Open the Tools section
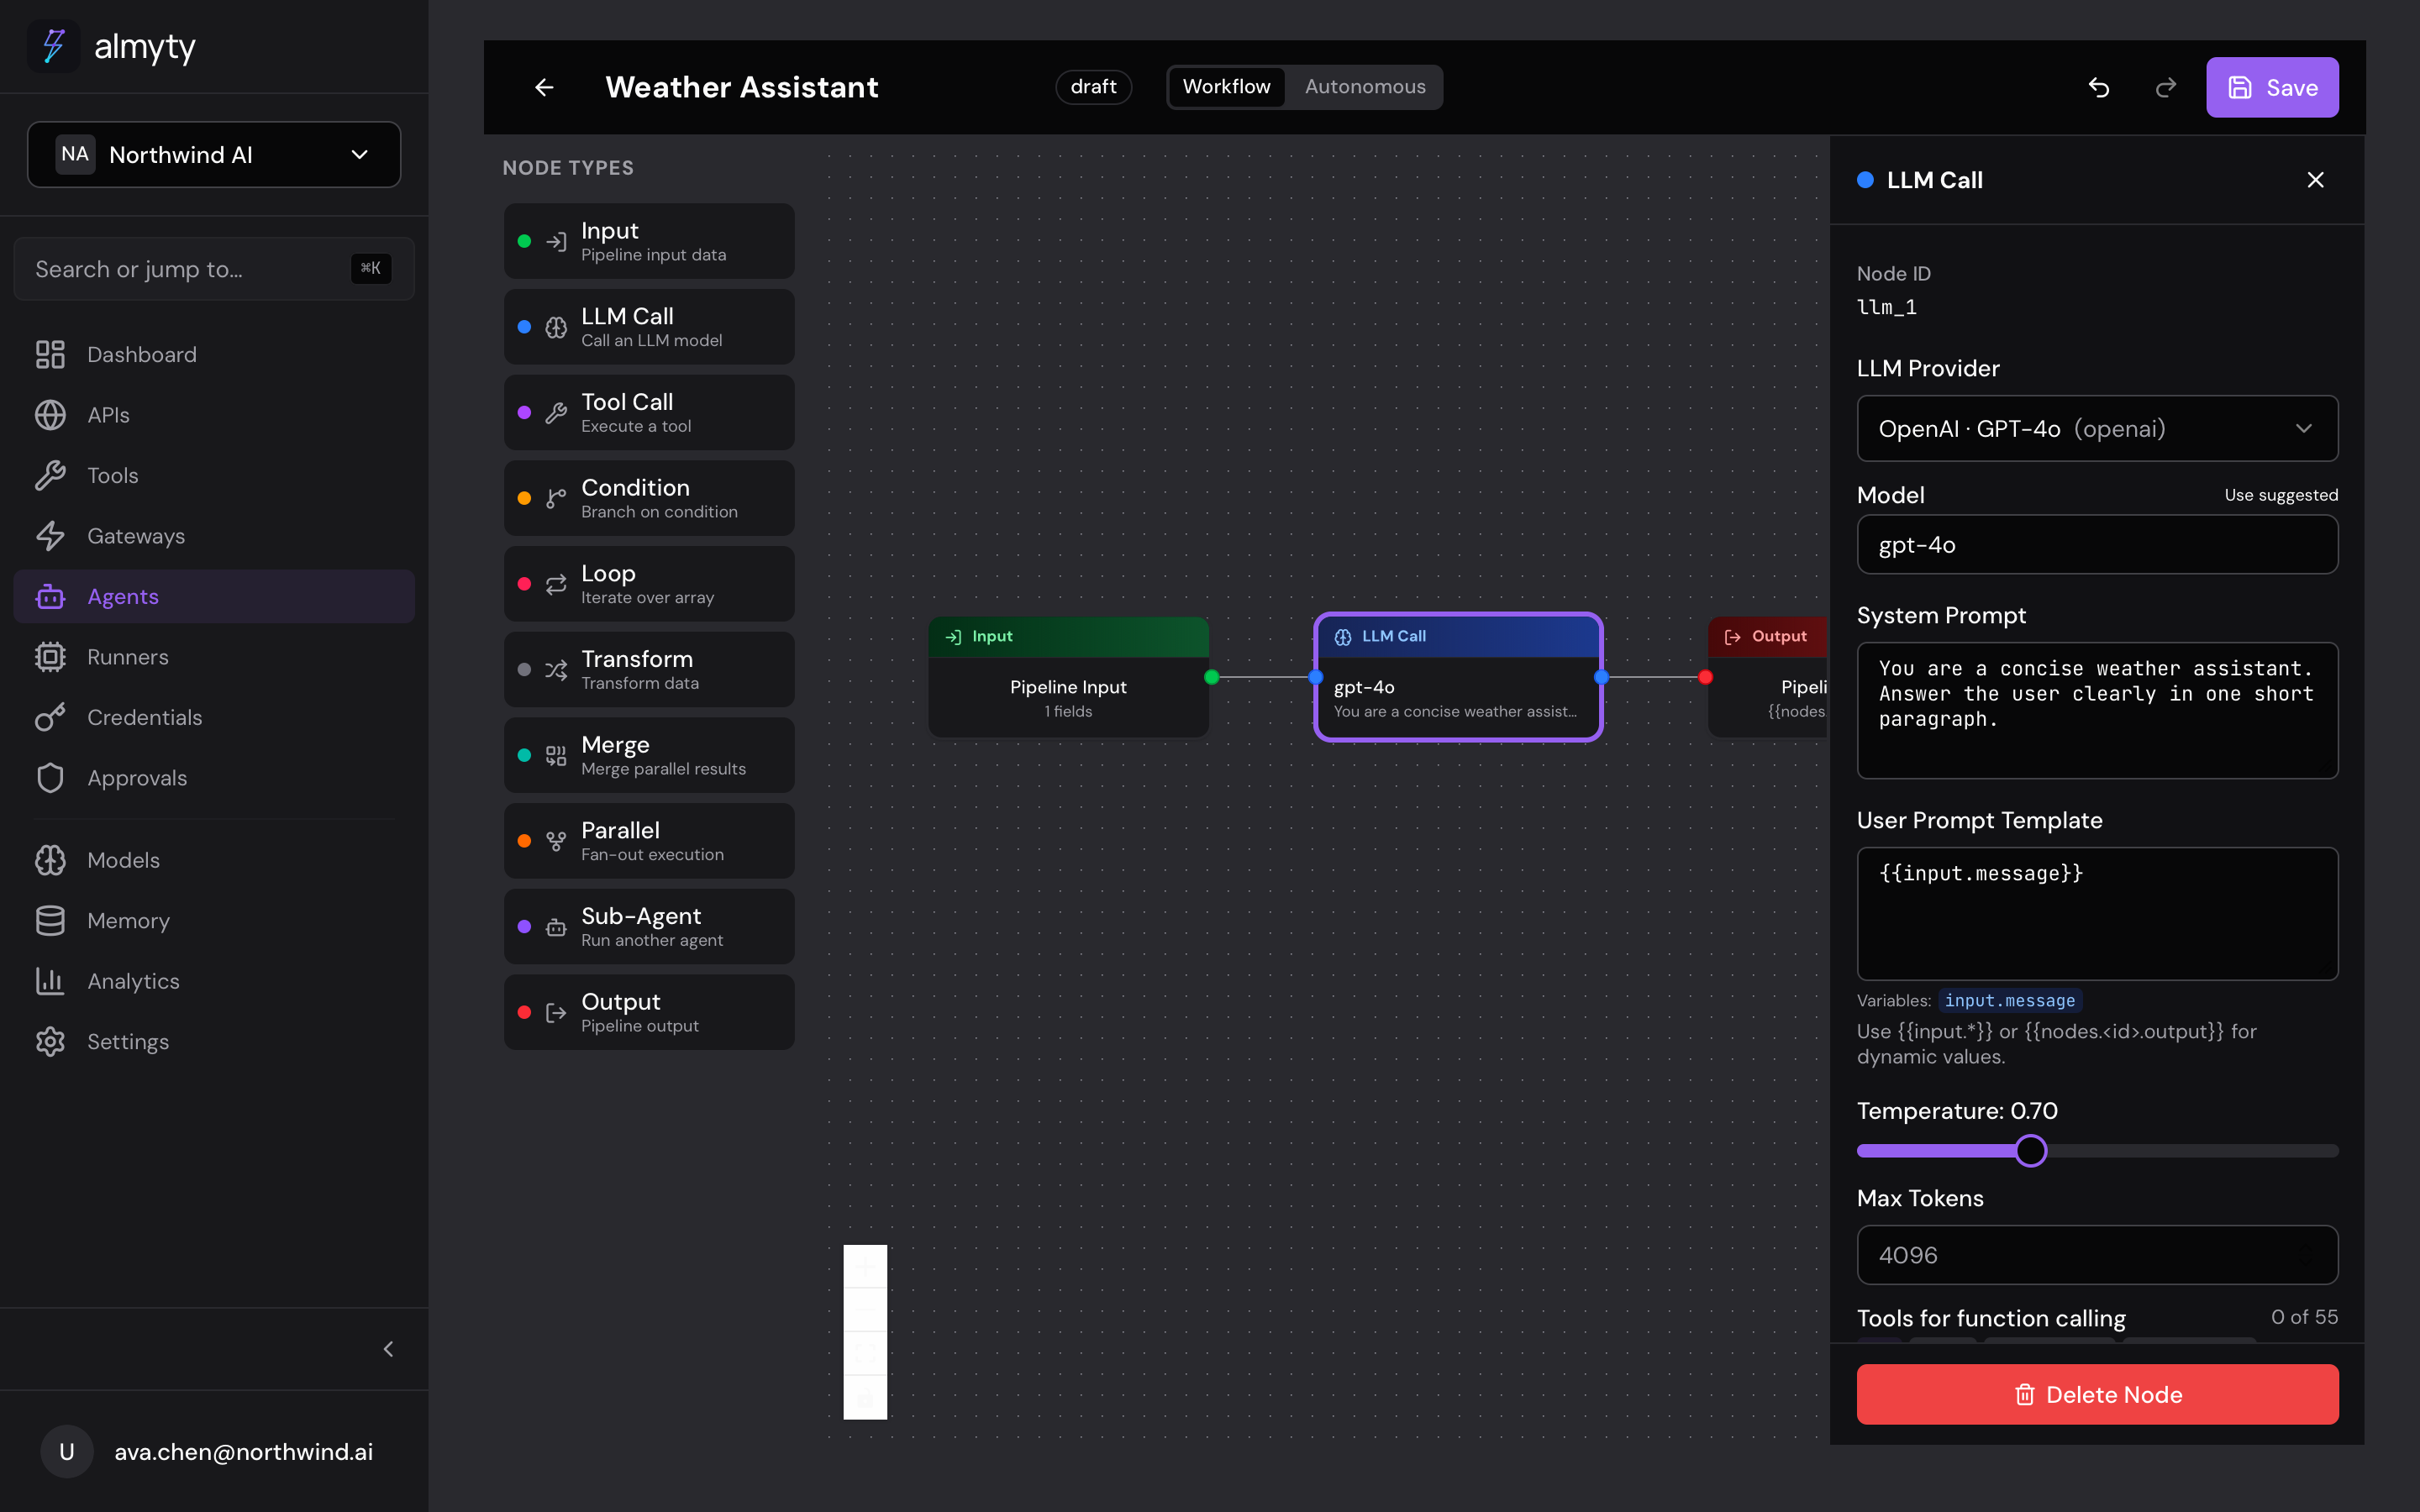Screen dimensions: 2420x1512 pyautogui.click(x=214, y=475)
